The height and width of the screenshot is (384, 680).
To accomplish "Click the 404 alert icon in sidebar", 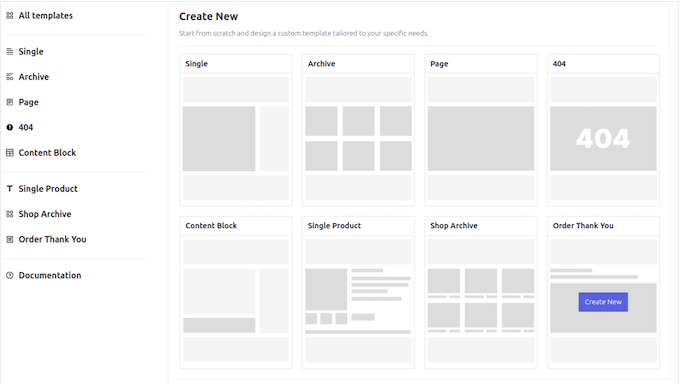I will coord(10,128).
